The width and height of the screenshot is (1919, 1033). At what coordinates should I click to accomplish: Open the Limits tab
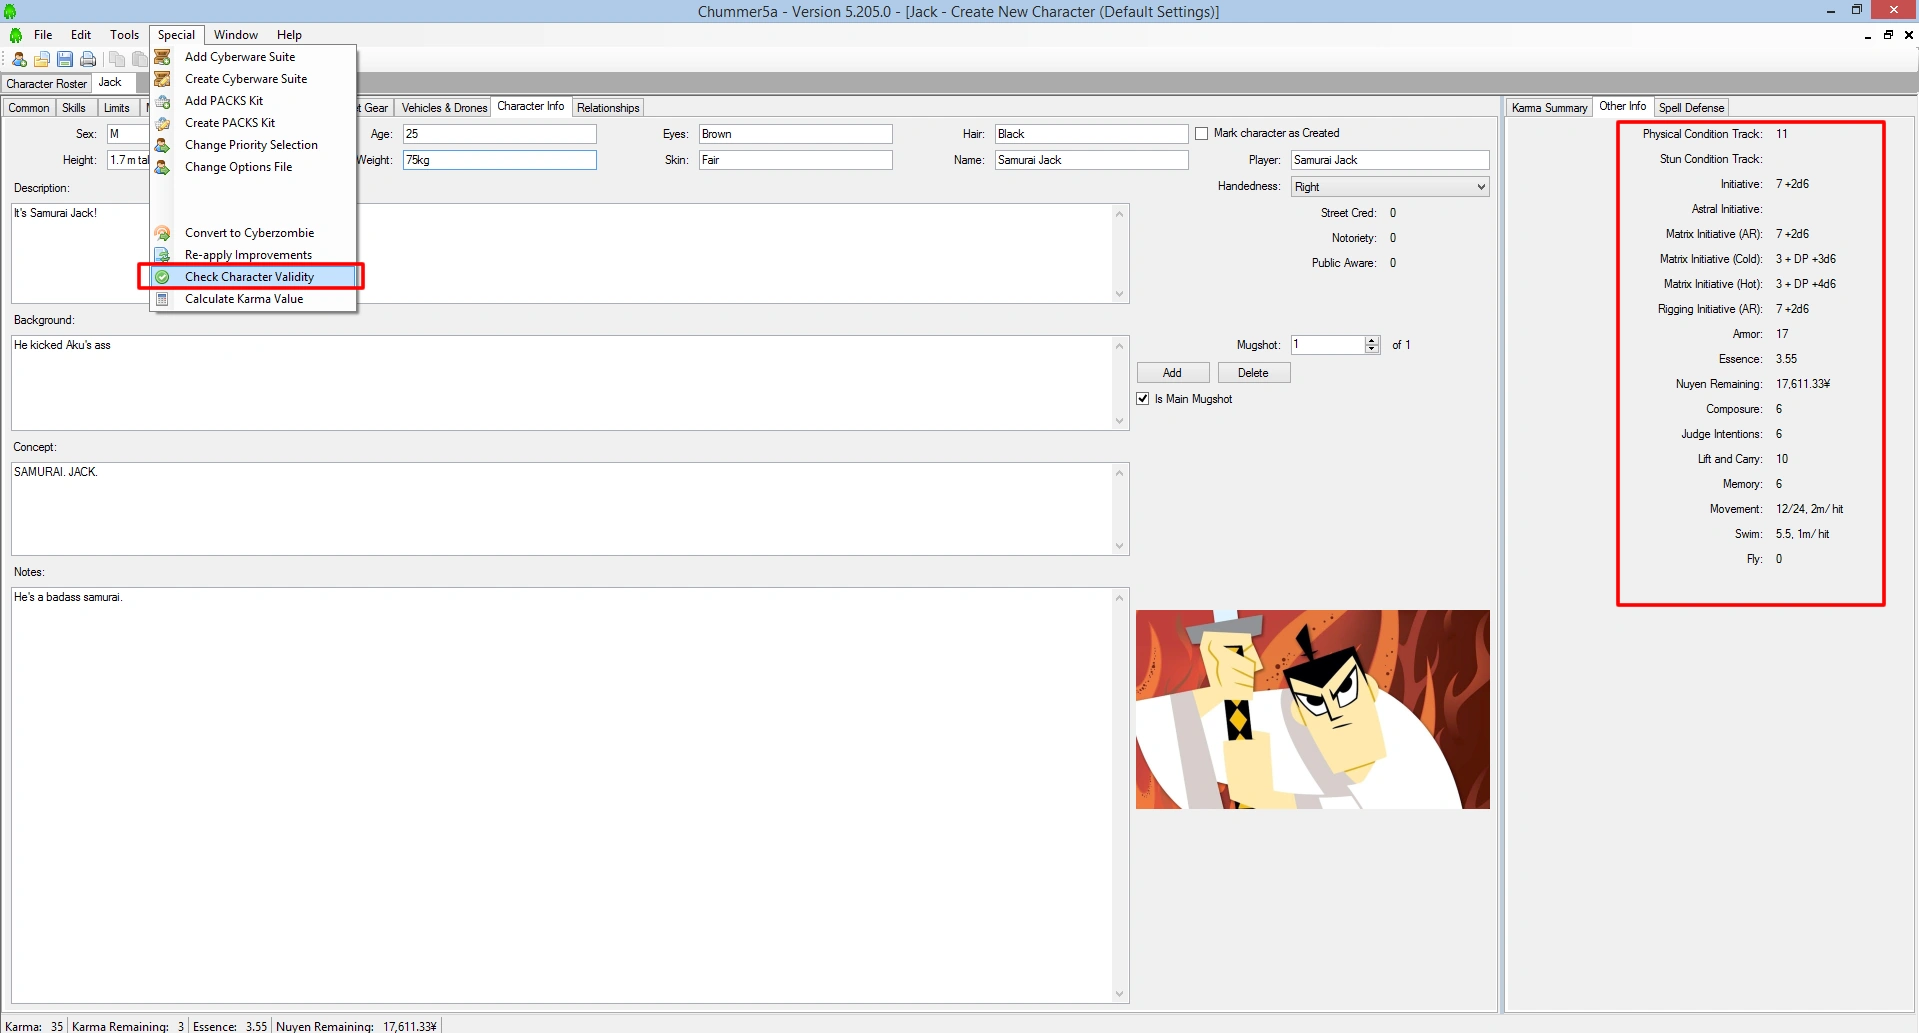117,108
